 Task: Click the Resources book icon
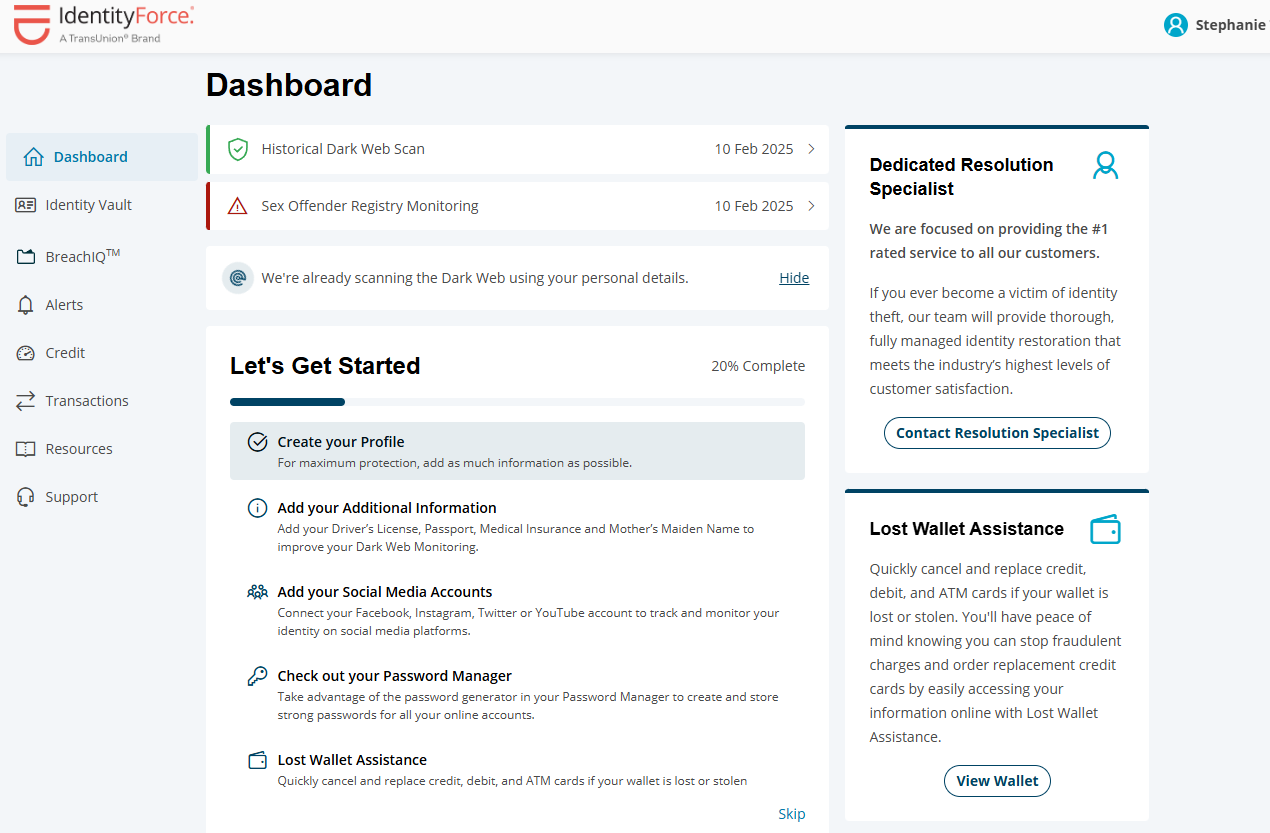26,449
